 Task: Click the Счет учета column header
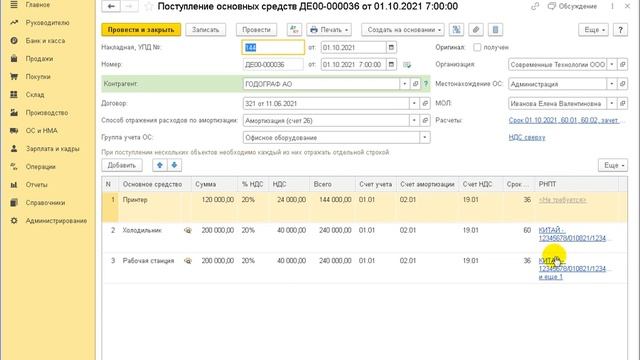376,184
